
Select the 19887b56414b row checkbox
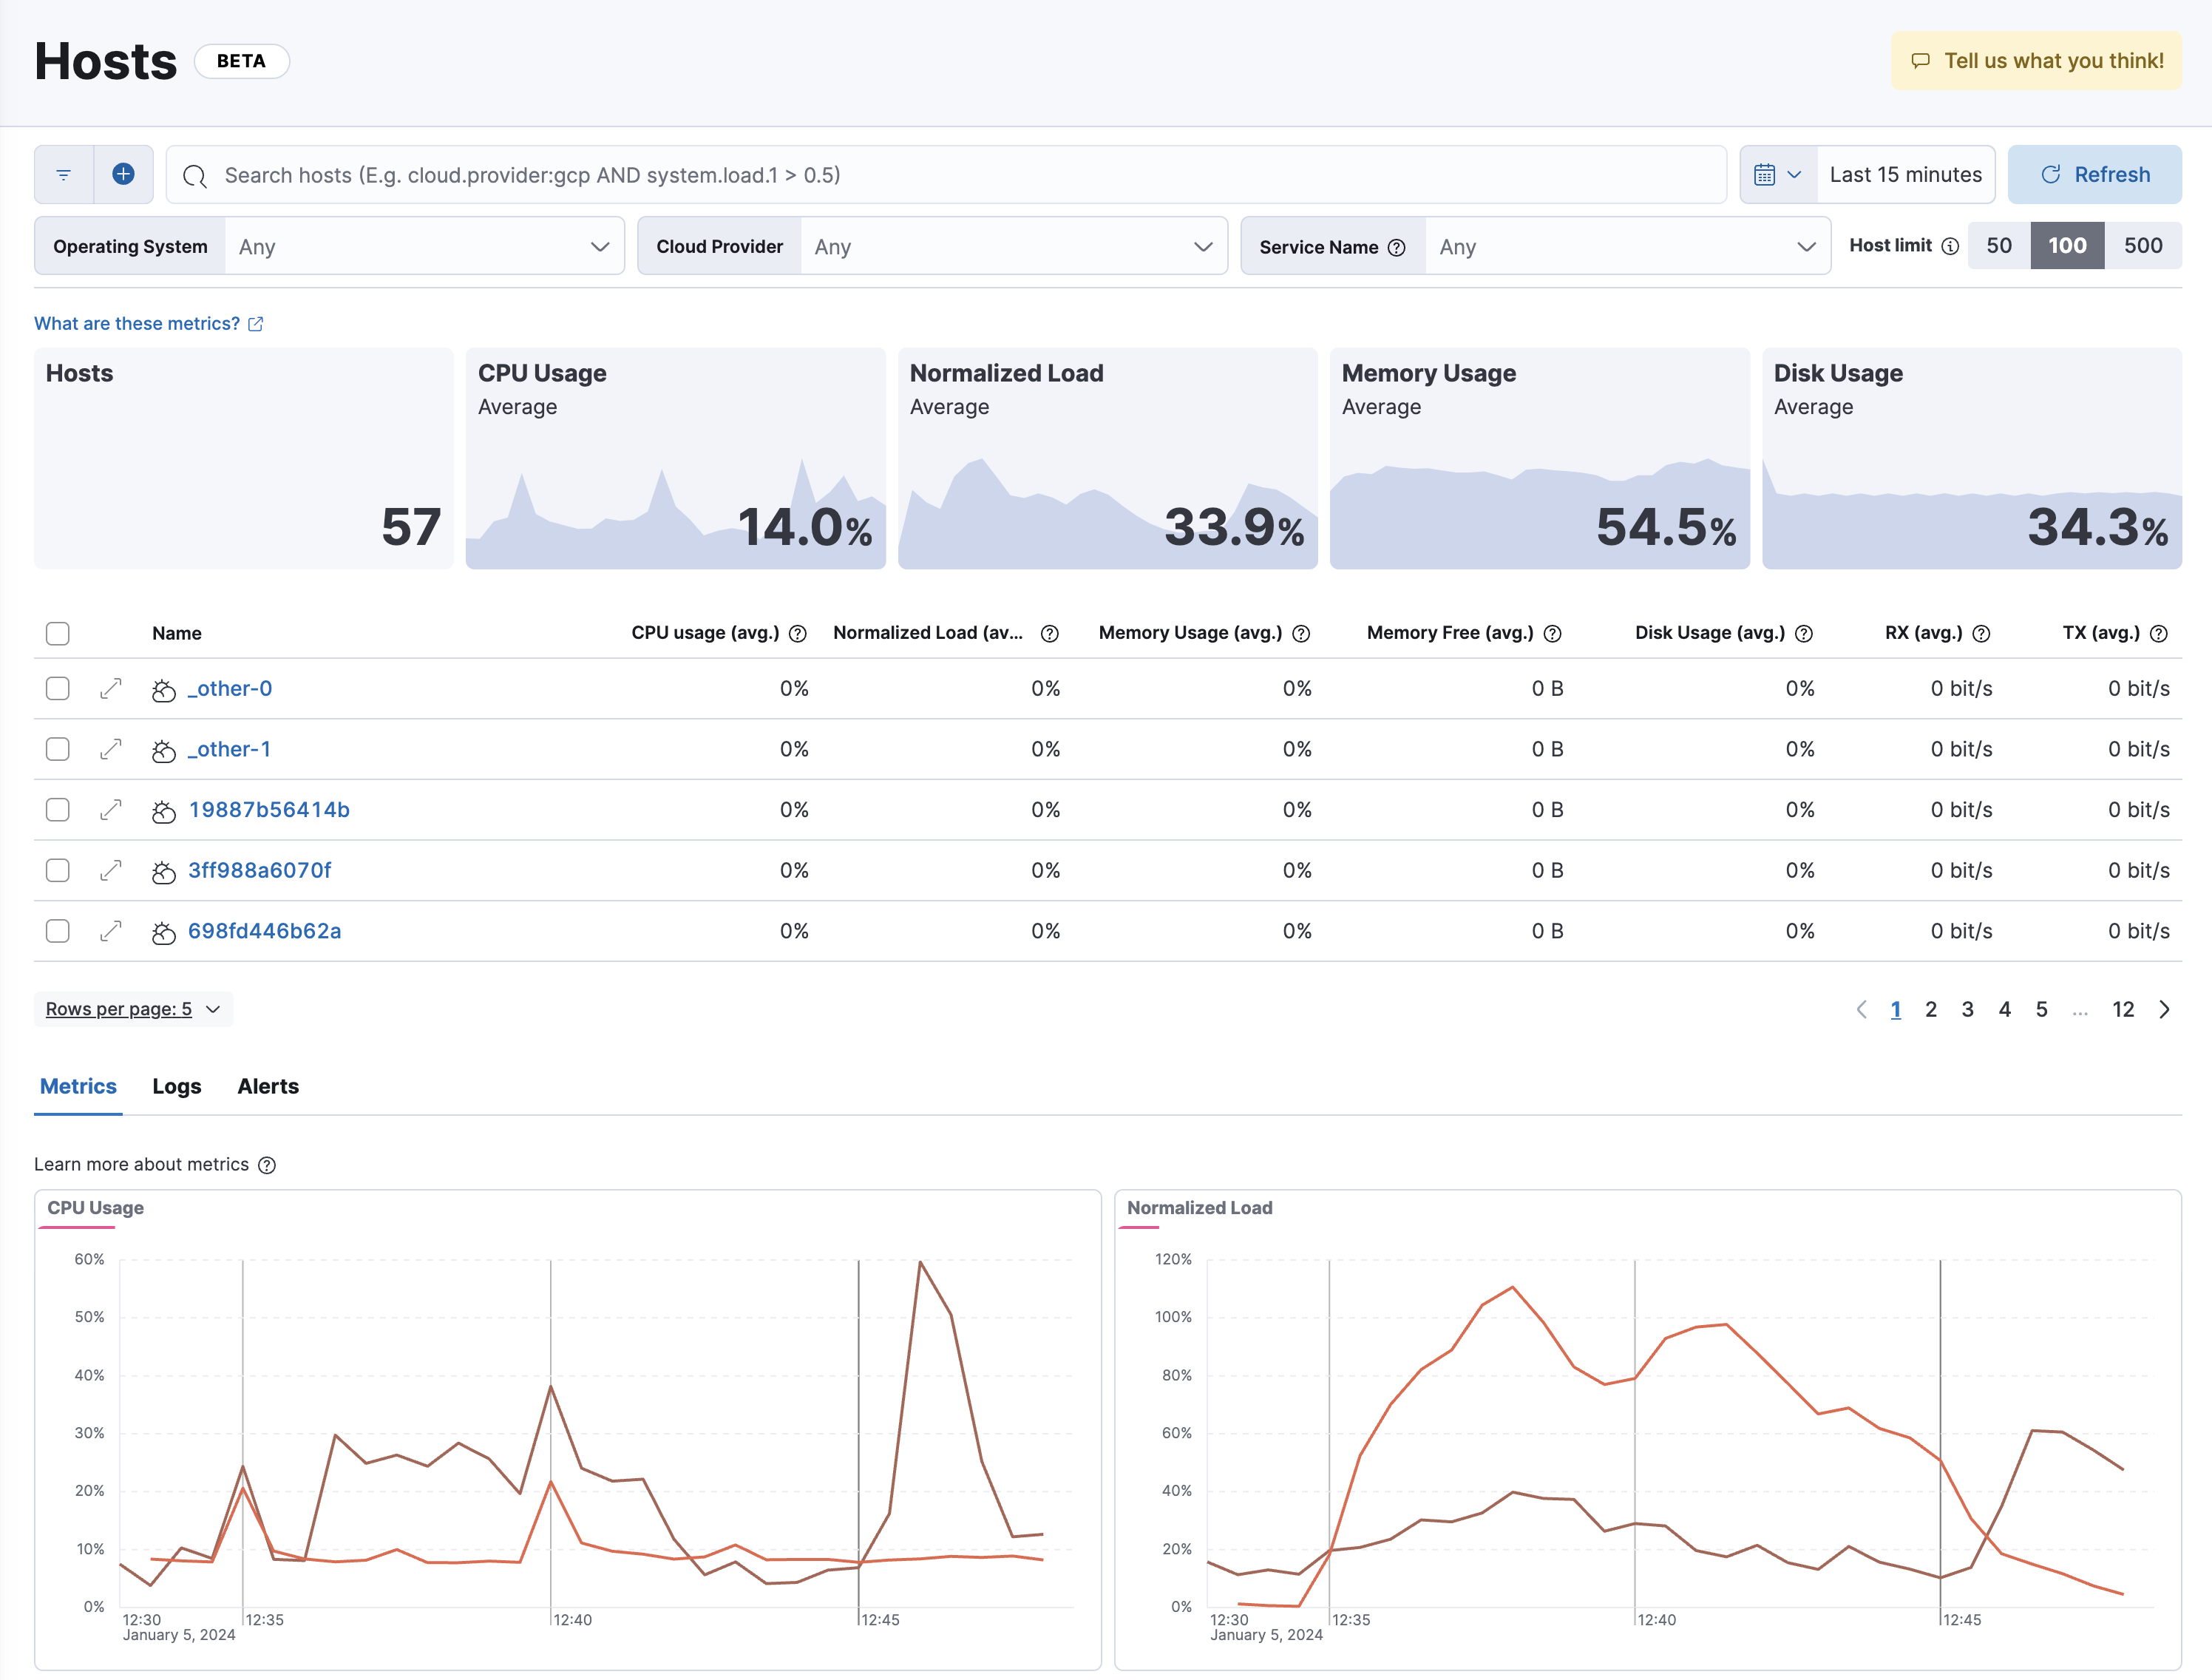[58, 809]
